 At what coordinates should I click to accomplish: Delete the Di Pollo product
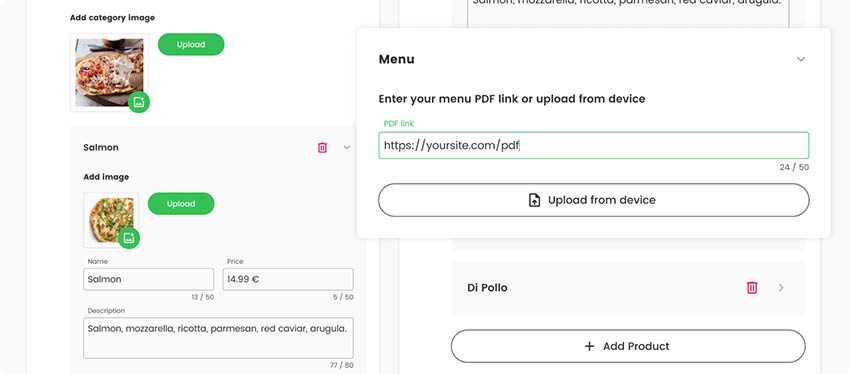[752, 287]
